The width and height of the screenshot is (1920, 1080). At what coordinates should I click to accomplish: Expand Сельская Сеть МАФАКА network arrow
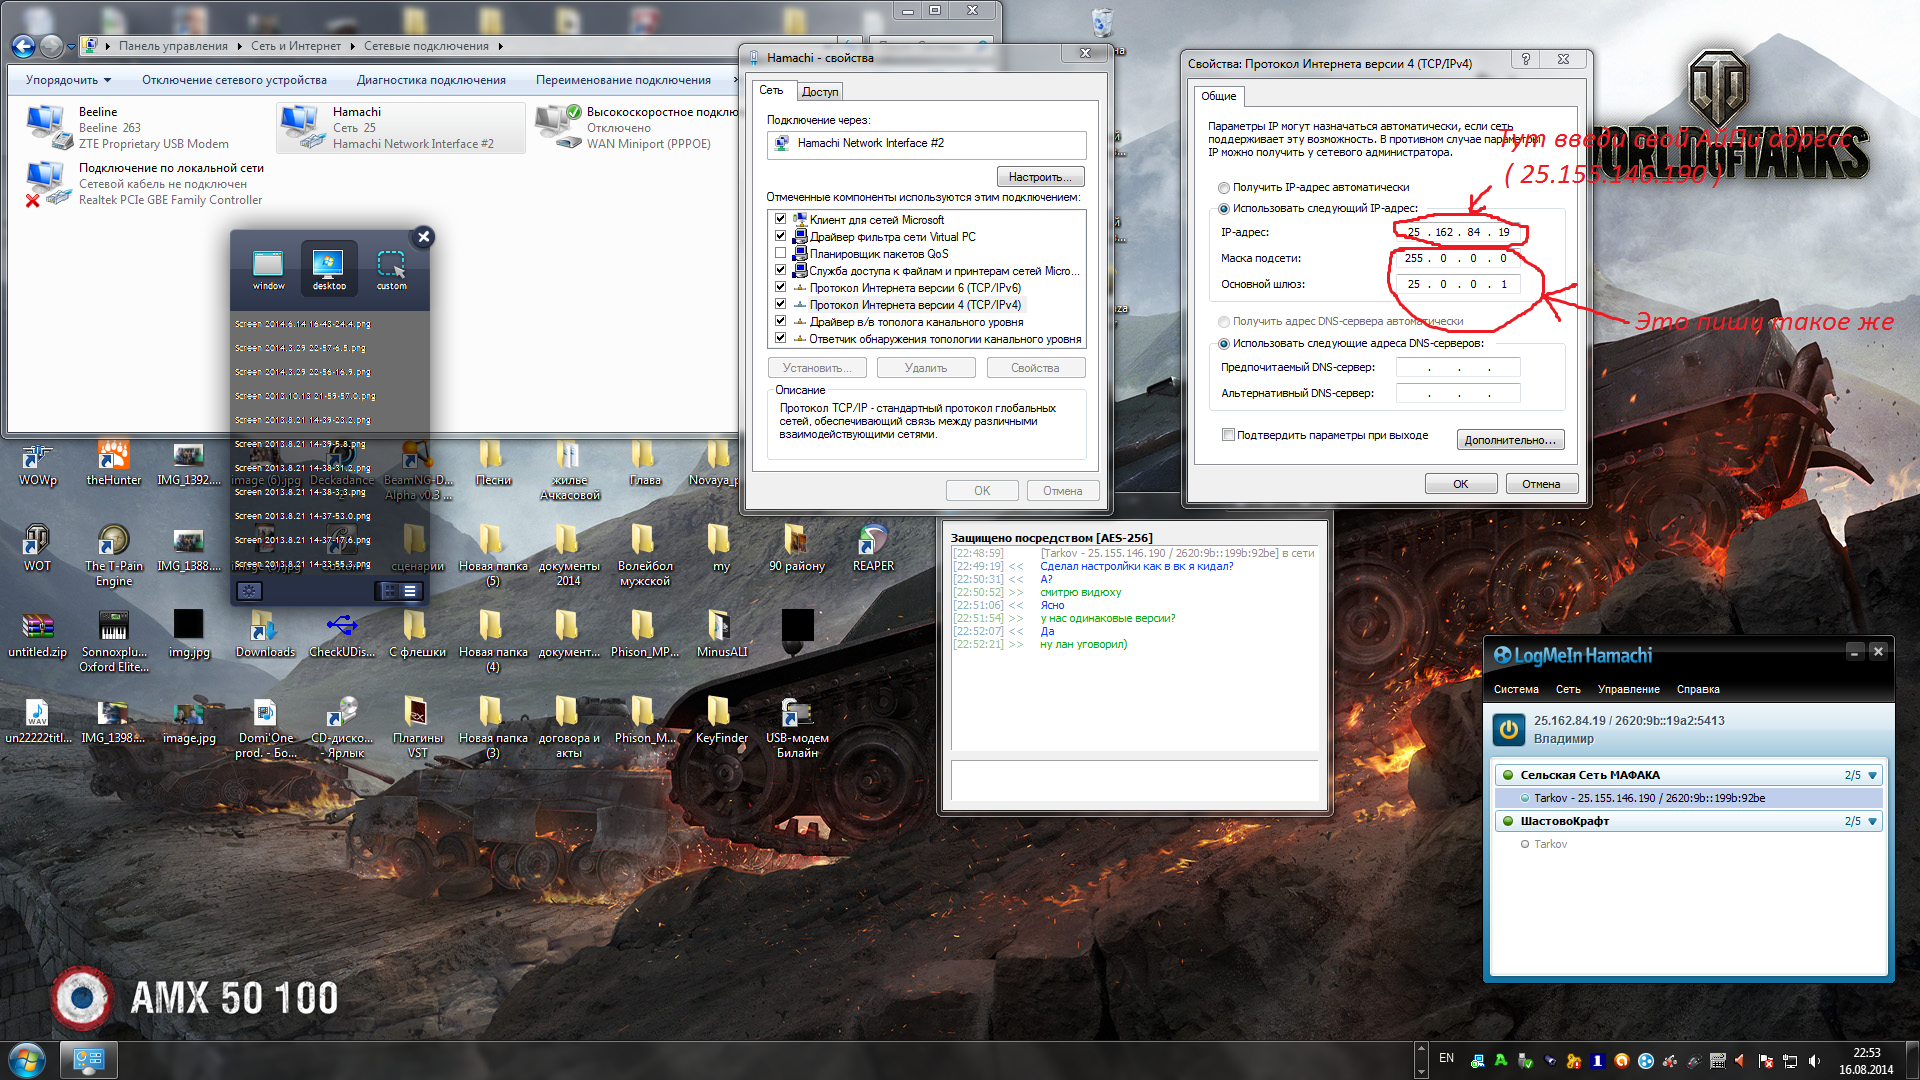[x=1873, y=775]
